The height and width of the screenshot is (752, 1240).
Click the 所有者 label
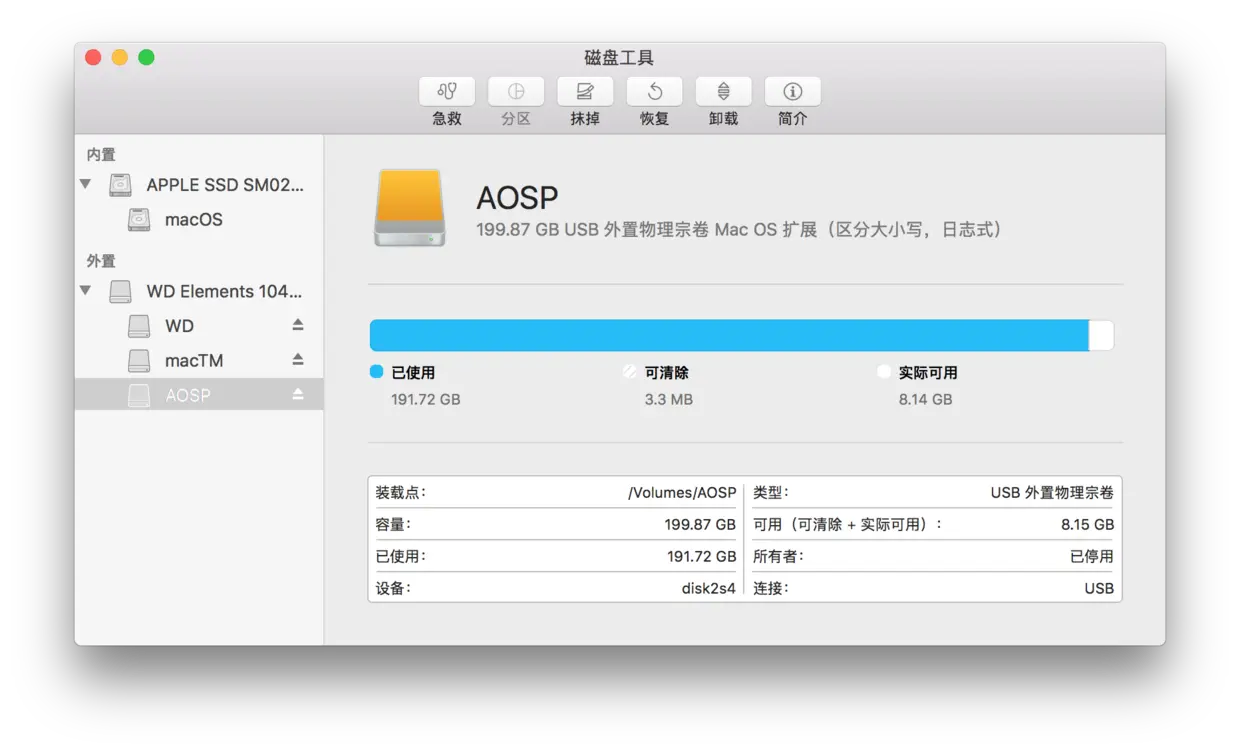778,557
